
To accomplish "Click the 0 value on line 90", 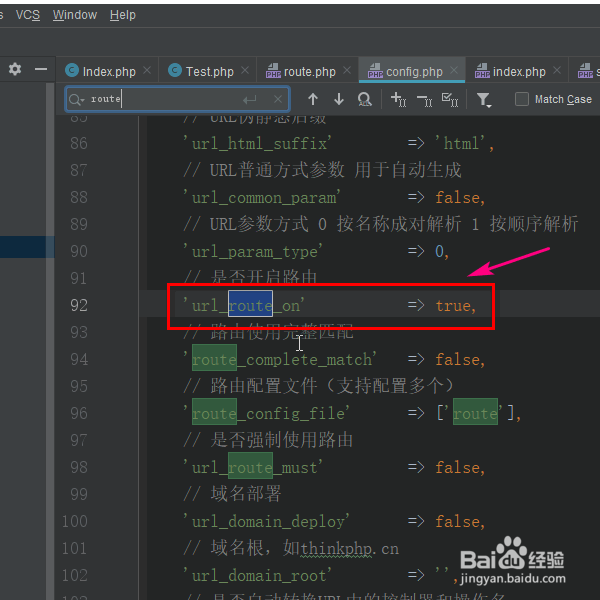I will [x=439, y=252].
